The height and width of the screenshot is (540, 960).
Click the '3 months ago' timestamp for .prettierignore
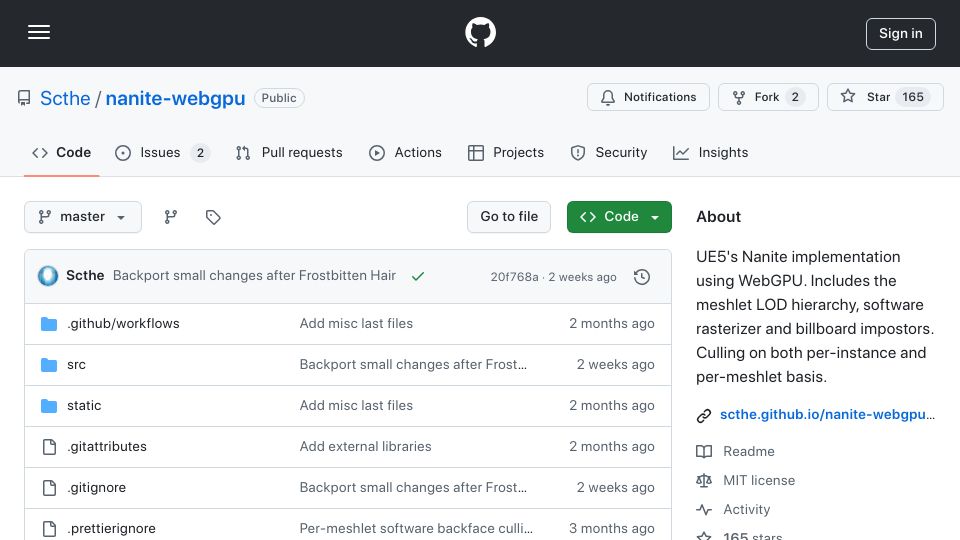[612, 528]
